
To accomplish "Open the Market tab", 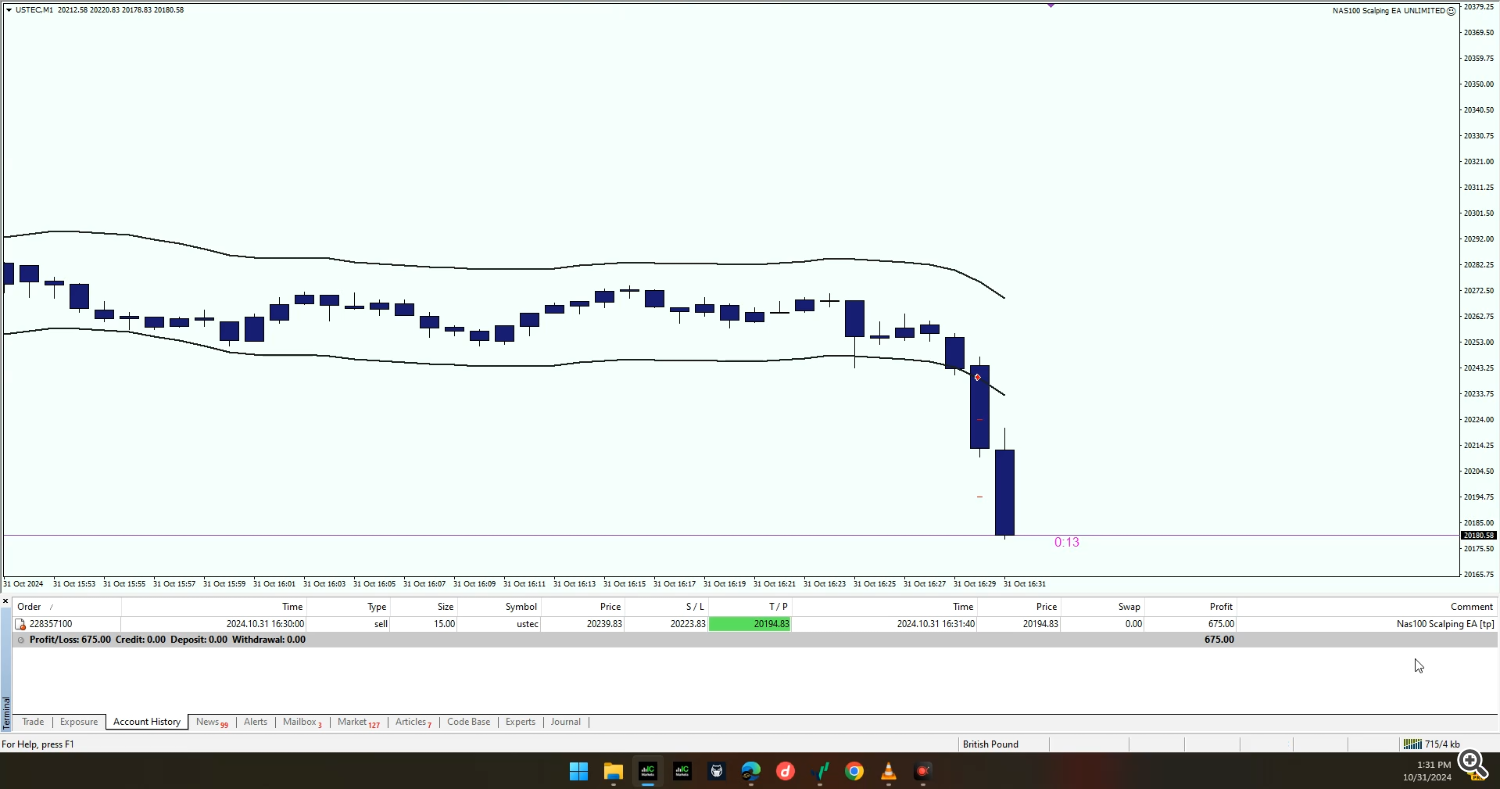I will tap(353, 722).
